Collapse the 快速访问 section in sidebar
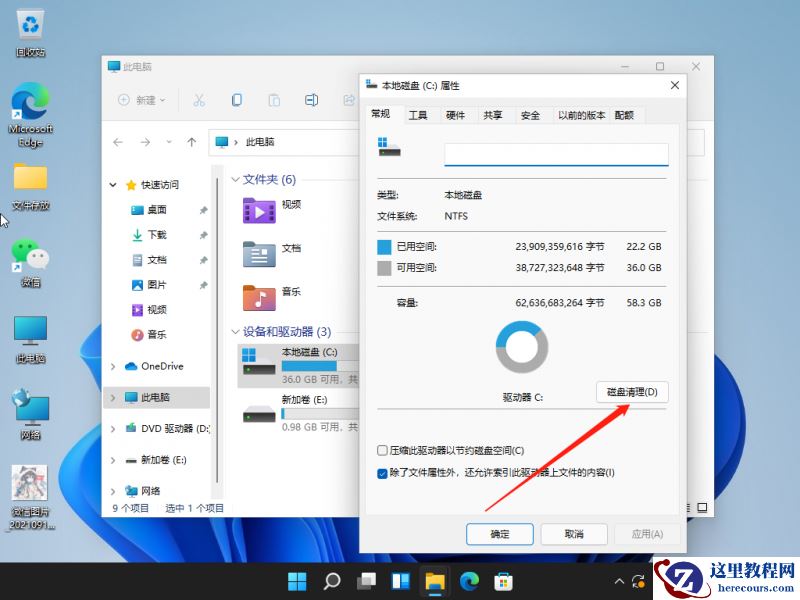Viewport: 800px width, 600px height. pos(112,183)
